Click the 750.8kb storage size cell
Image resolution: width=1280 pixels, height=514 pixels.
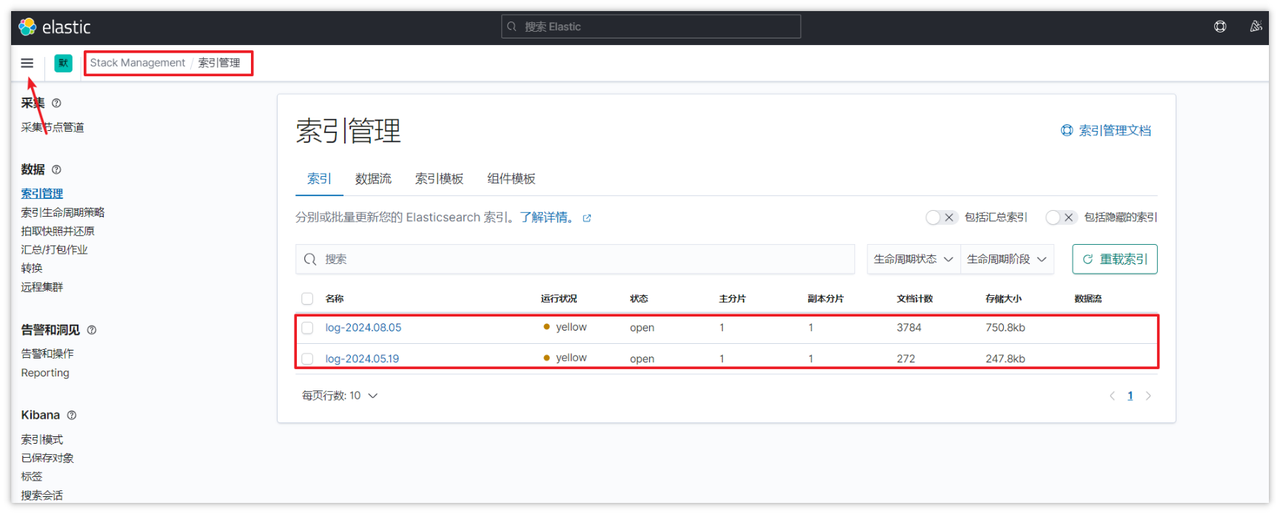click(x=1005, y=328)
